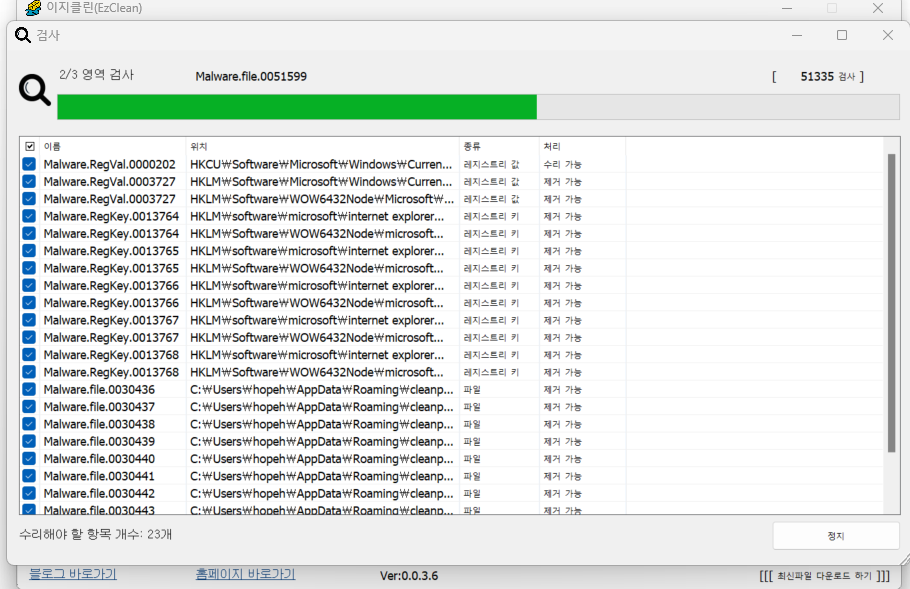The height and width of the screenshot is (589, 910).
Task: Select RegKey.0013766 name in the WOW6432Node row
Action: point(111,303)
